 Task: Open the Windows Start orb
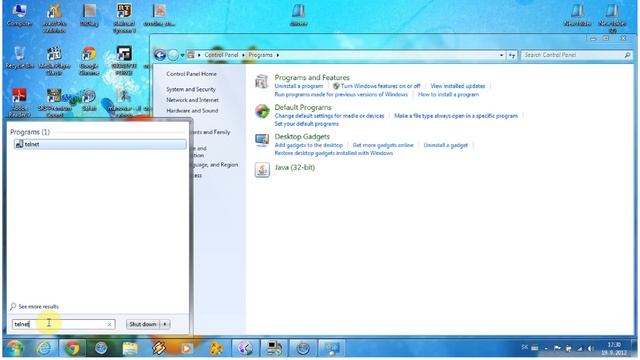pos(15,348)
